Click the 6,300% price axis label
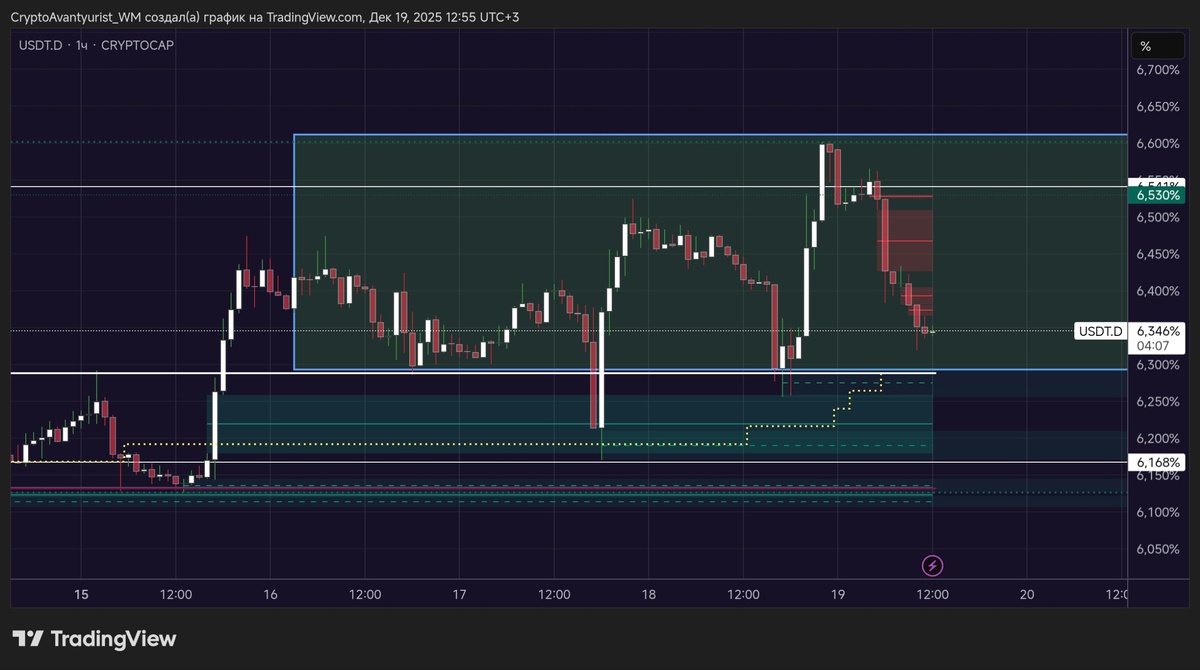This screenshot has width=1200, height=670. click(1158, 365)
